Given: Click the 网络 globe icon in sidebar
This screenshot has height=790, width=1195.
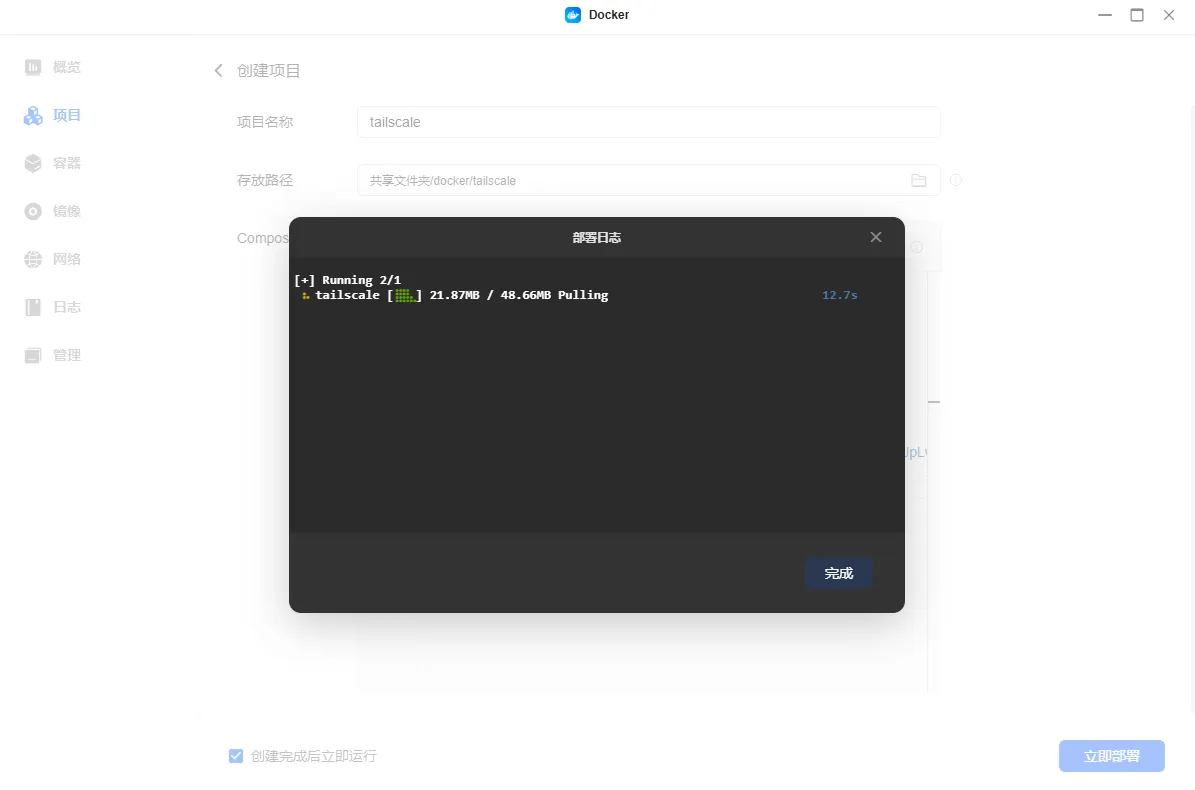Looking at the screenshot, I should [x=33, y=260].
